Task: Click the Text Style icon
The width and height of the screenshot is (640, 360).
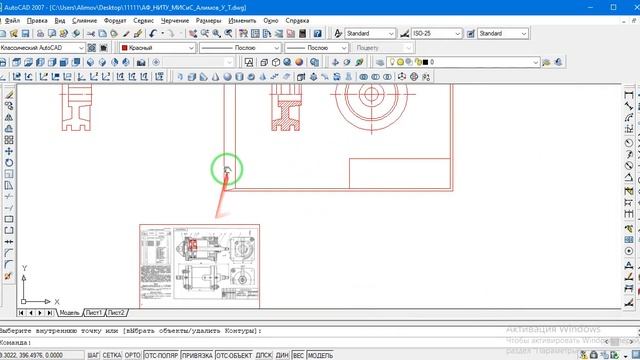Action: [338, 33]
